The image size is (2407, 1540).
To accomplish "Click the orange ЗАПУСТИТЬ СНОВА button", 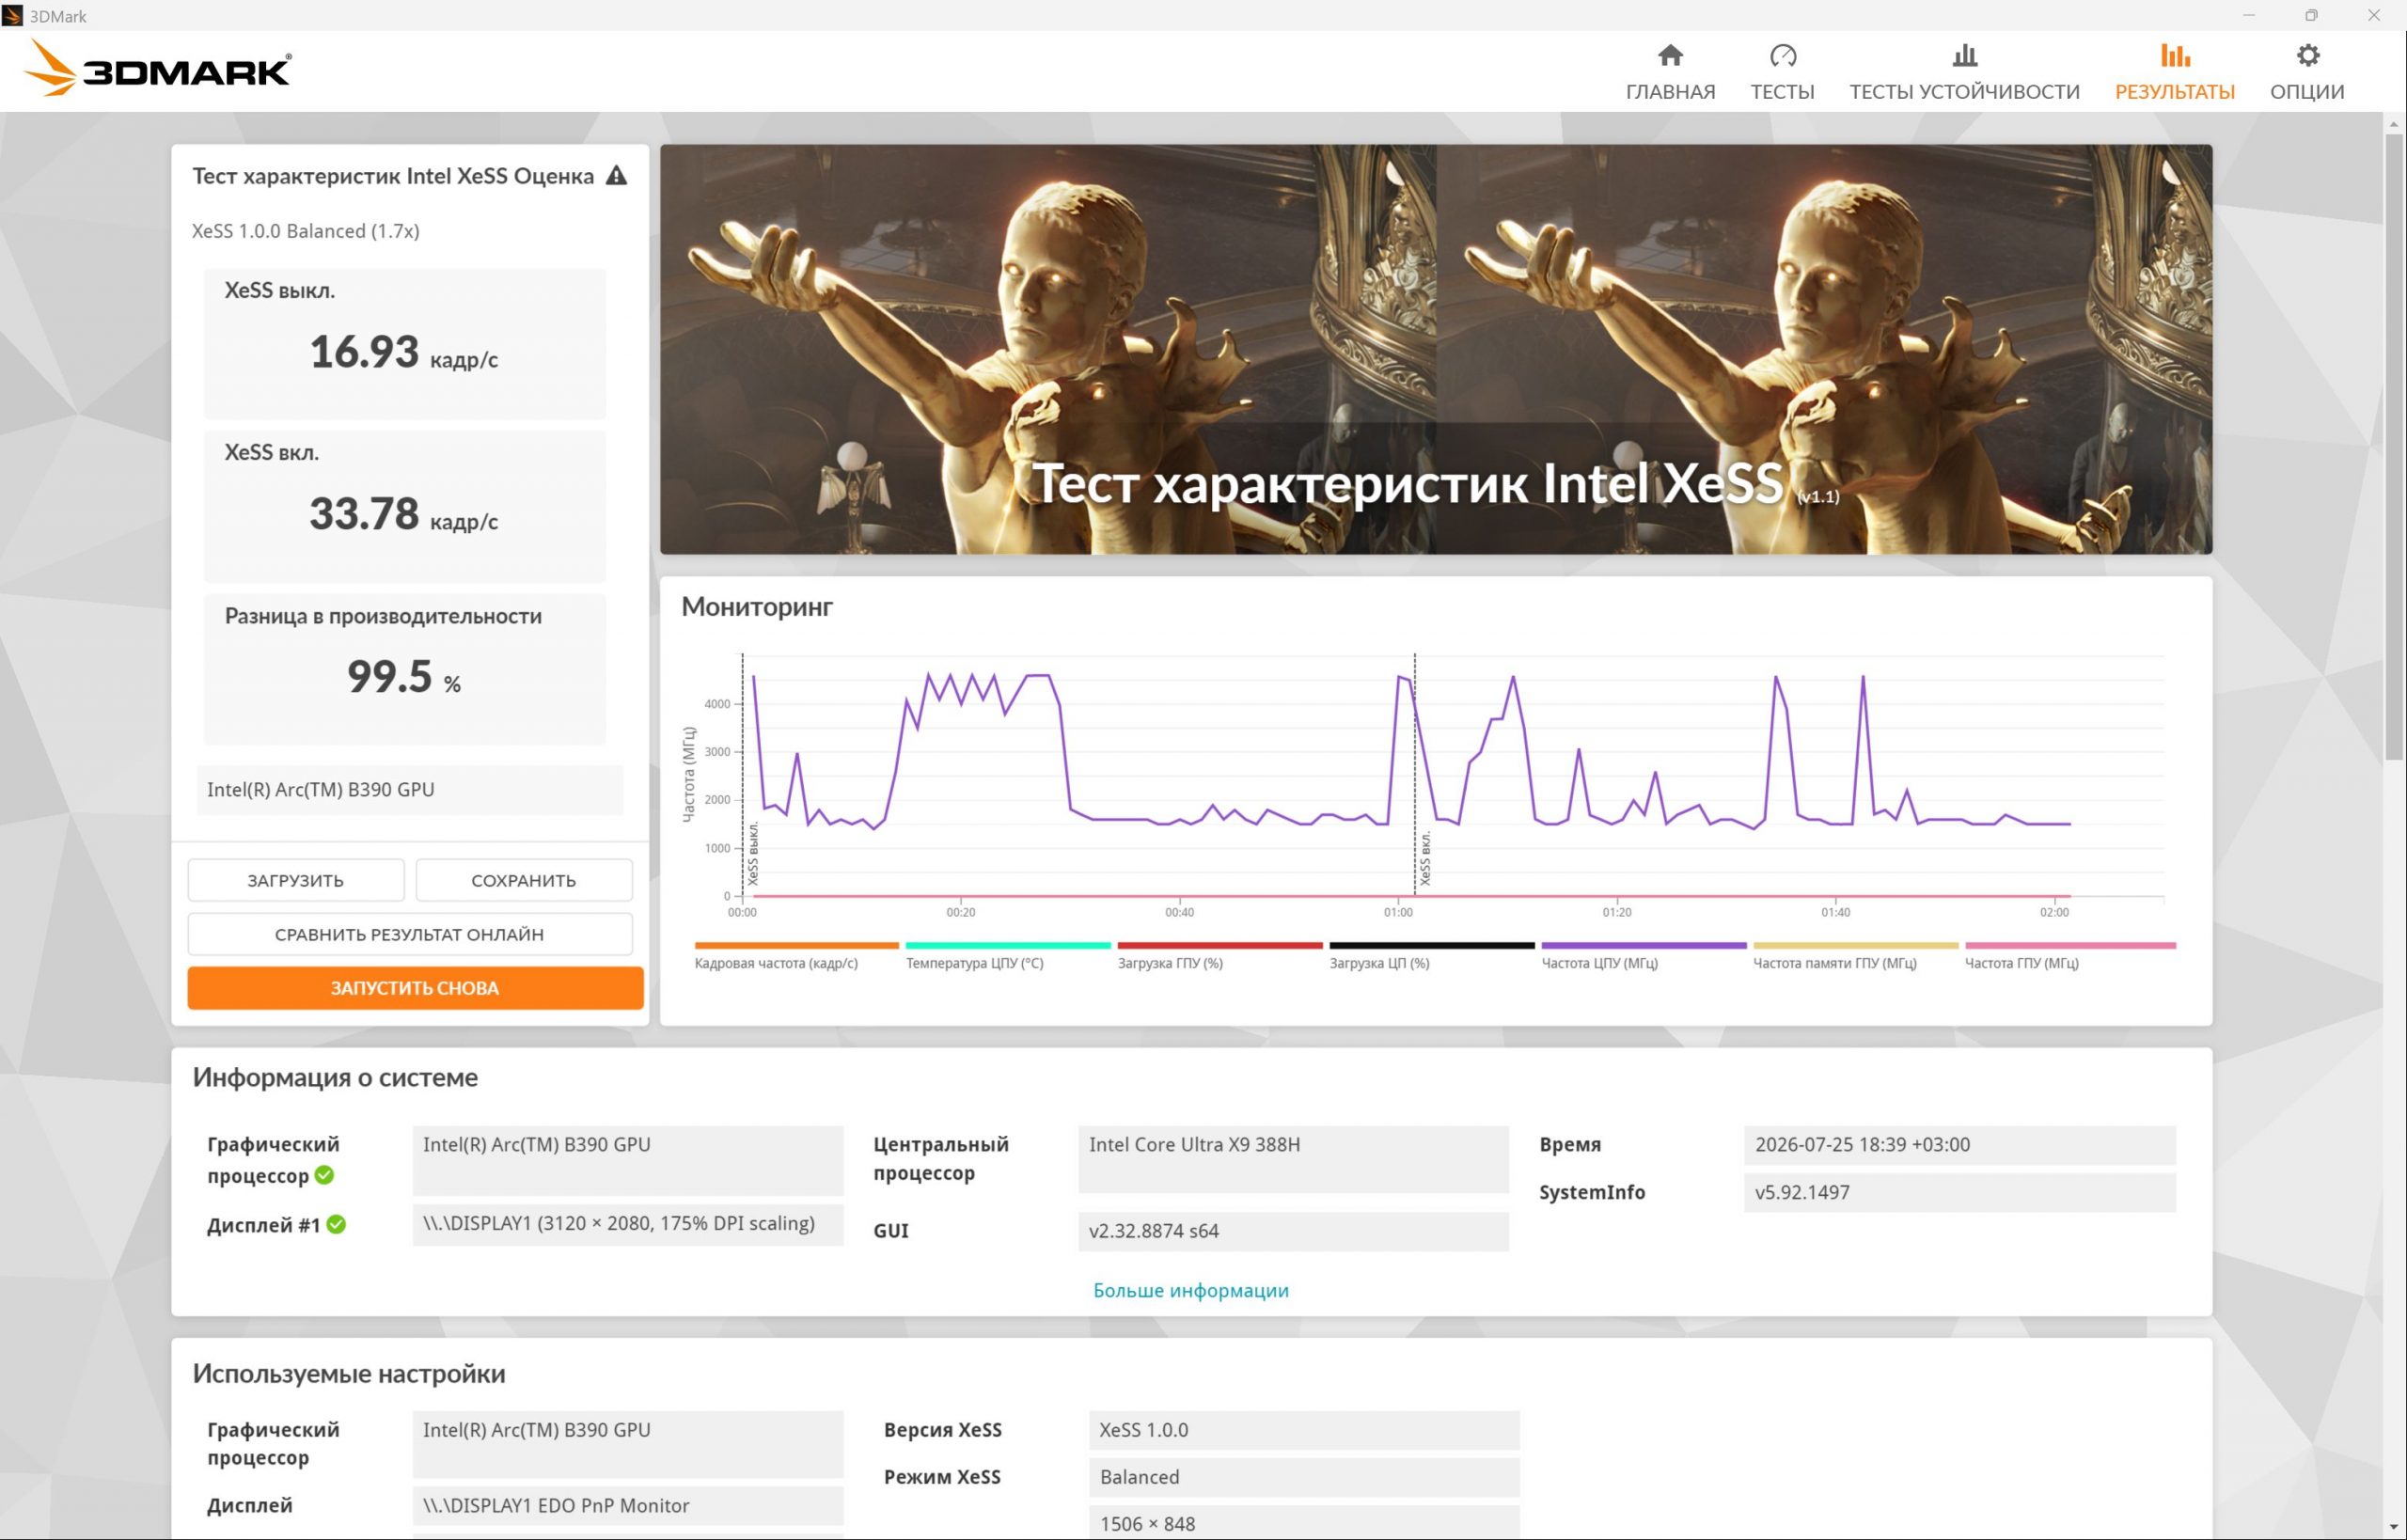I will tap(415, 988).
